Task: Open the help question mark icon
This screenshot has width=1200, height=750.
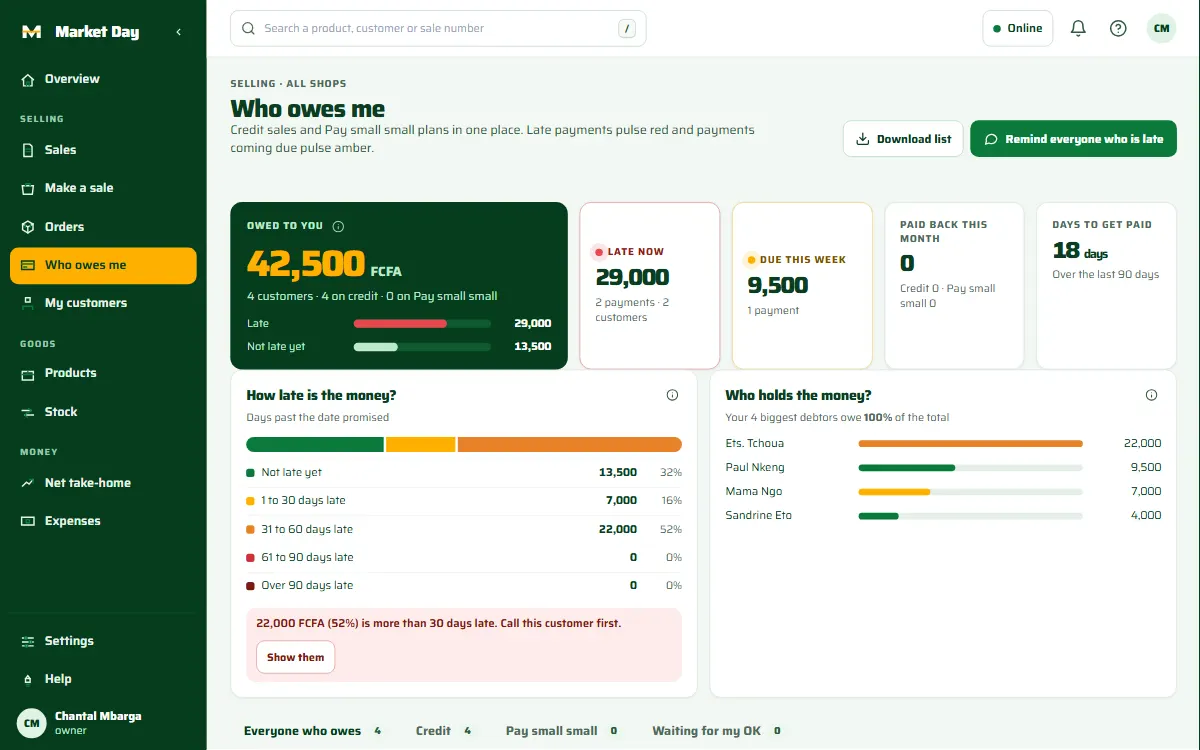Action: tap(1118, 28)
